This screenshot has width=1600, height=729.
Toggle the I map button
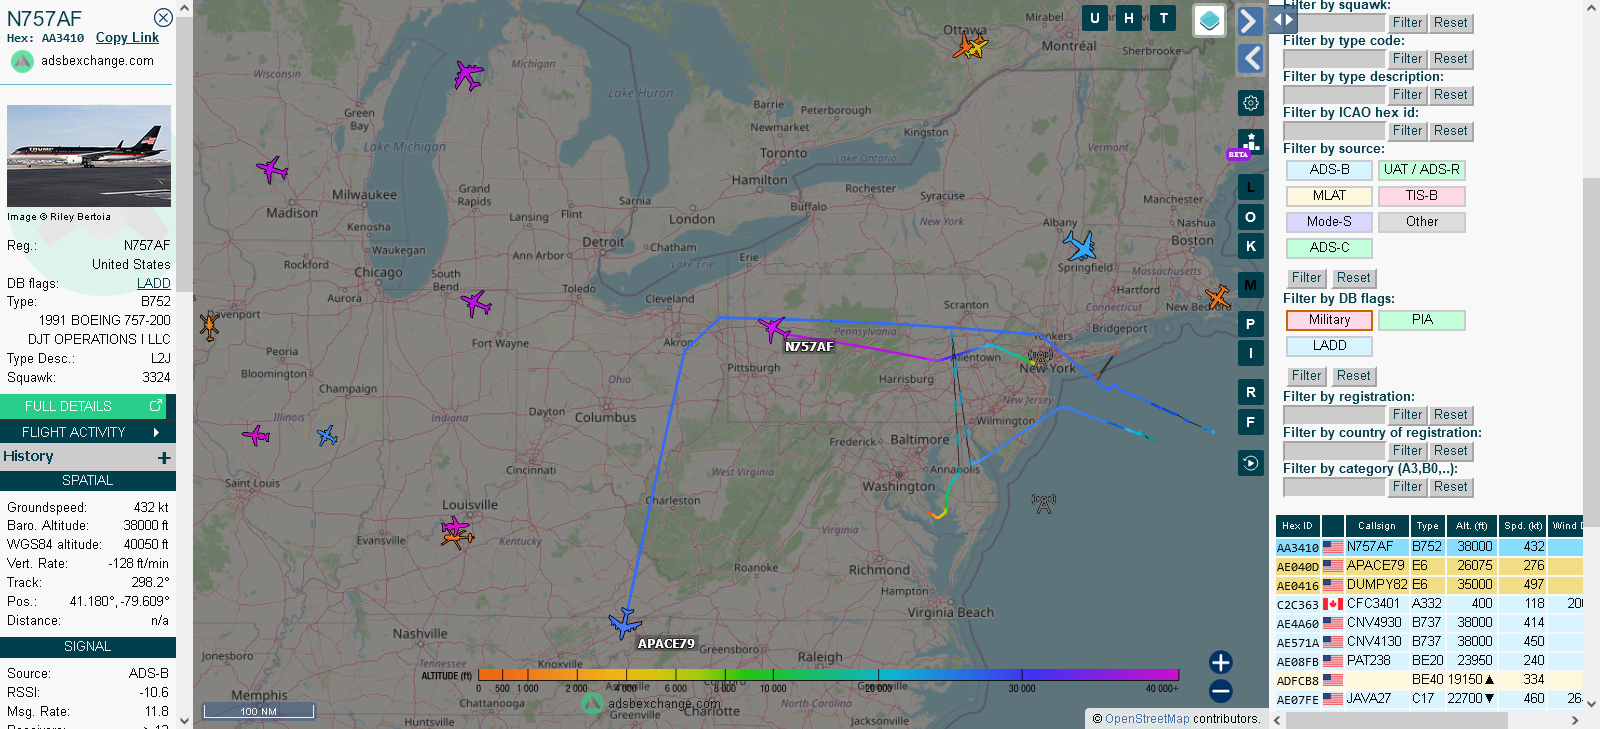click(x=1250, y=353)
